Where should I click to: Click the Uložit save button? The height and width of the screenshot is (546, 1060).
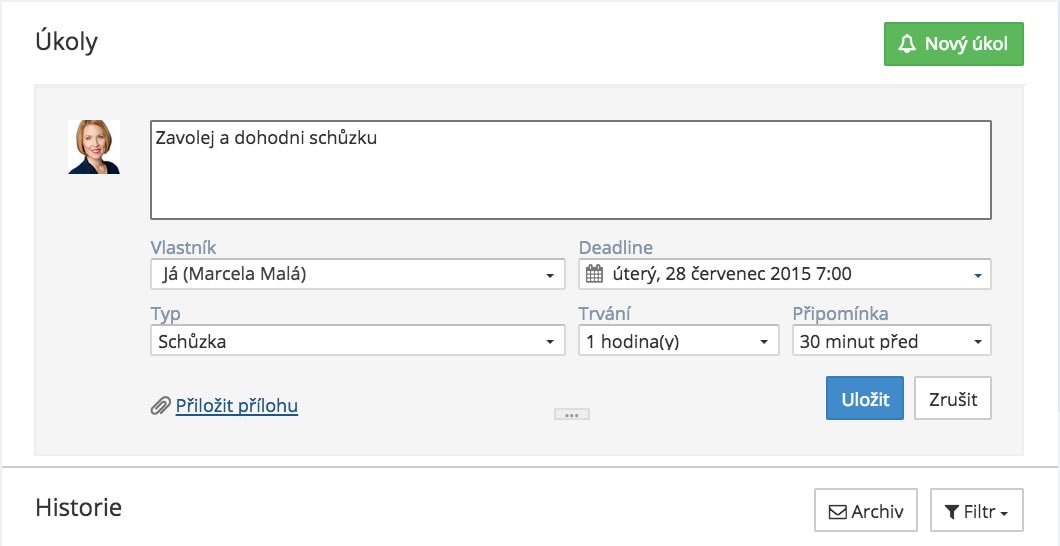click(865, 398)
